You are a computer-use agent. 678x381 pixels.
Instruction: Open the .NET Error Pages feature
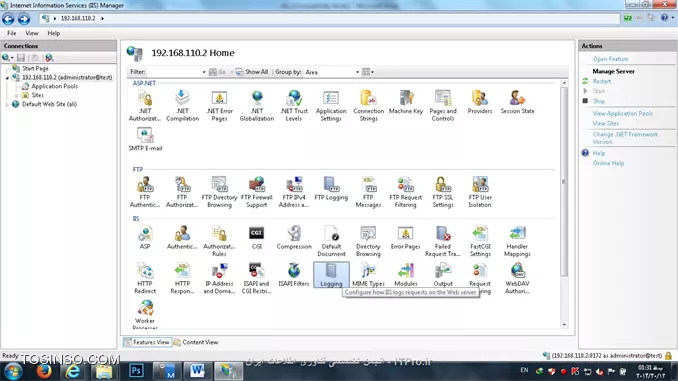pyautogui.click(x=219, y=106)
